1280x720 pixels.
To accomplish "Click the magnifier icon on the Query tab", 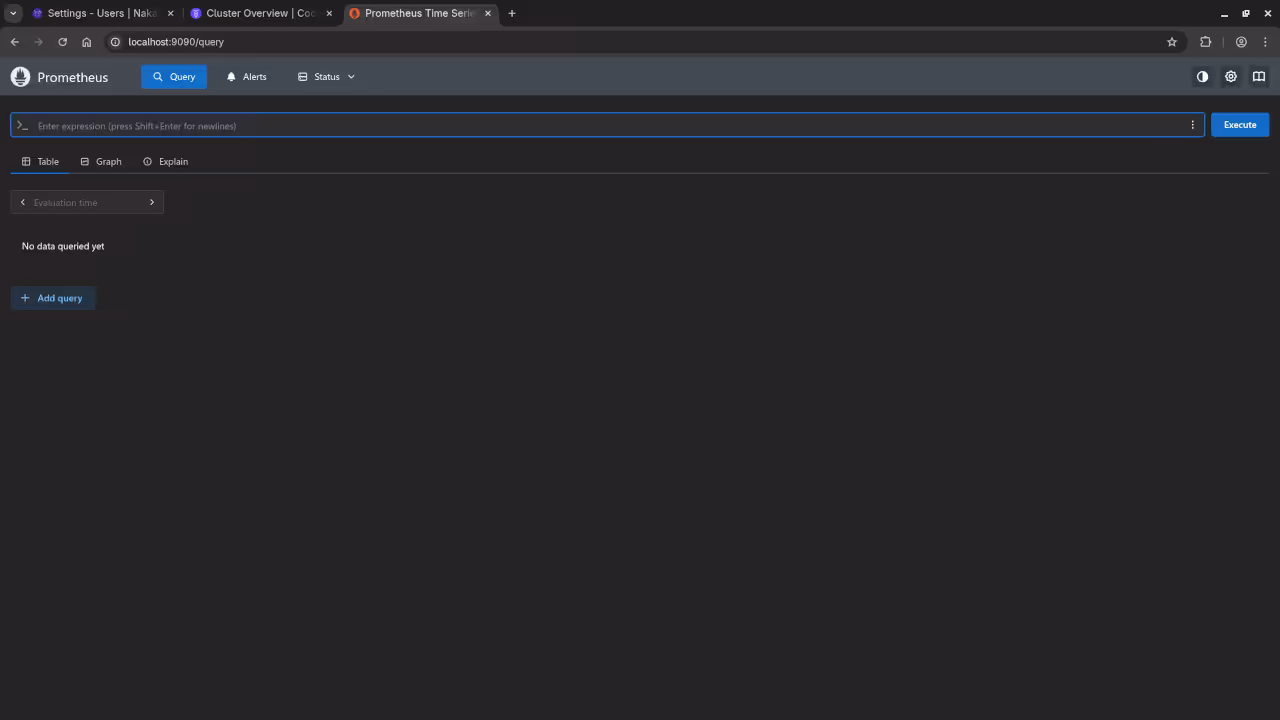I will [159, 76].
